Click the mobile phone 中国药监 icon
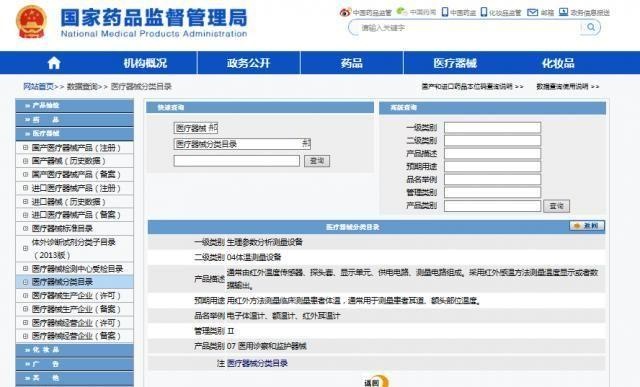Viewport: 640px width, 387px height. click(x=445, y=12)
